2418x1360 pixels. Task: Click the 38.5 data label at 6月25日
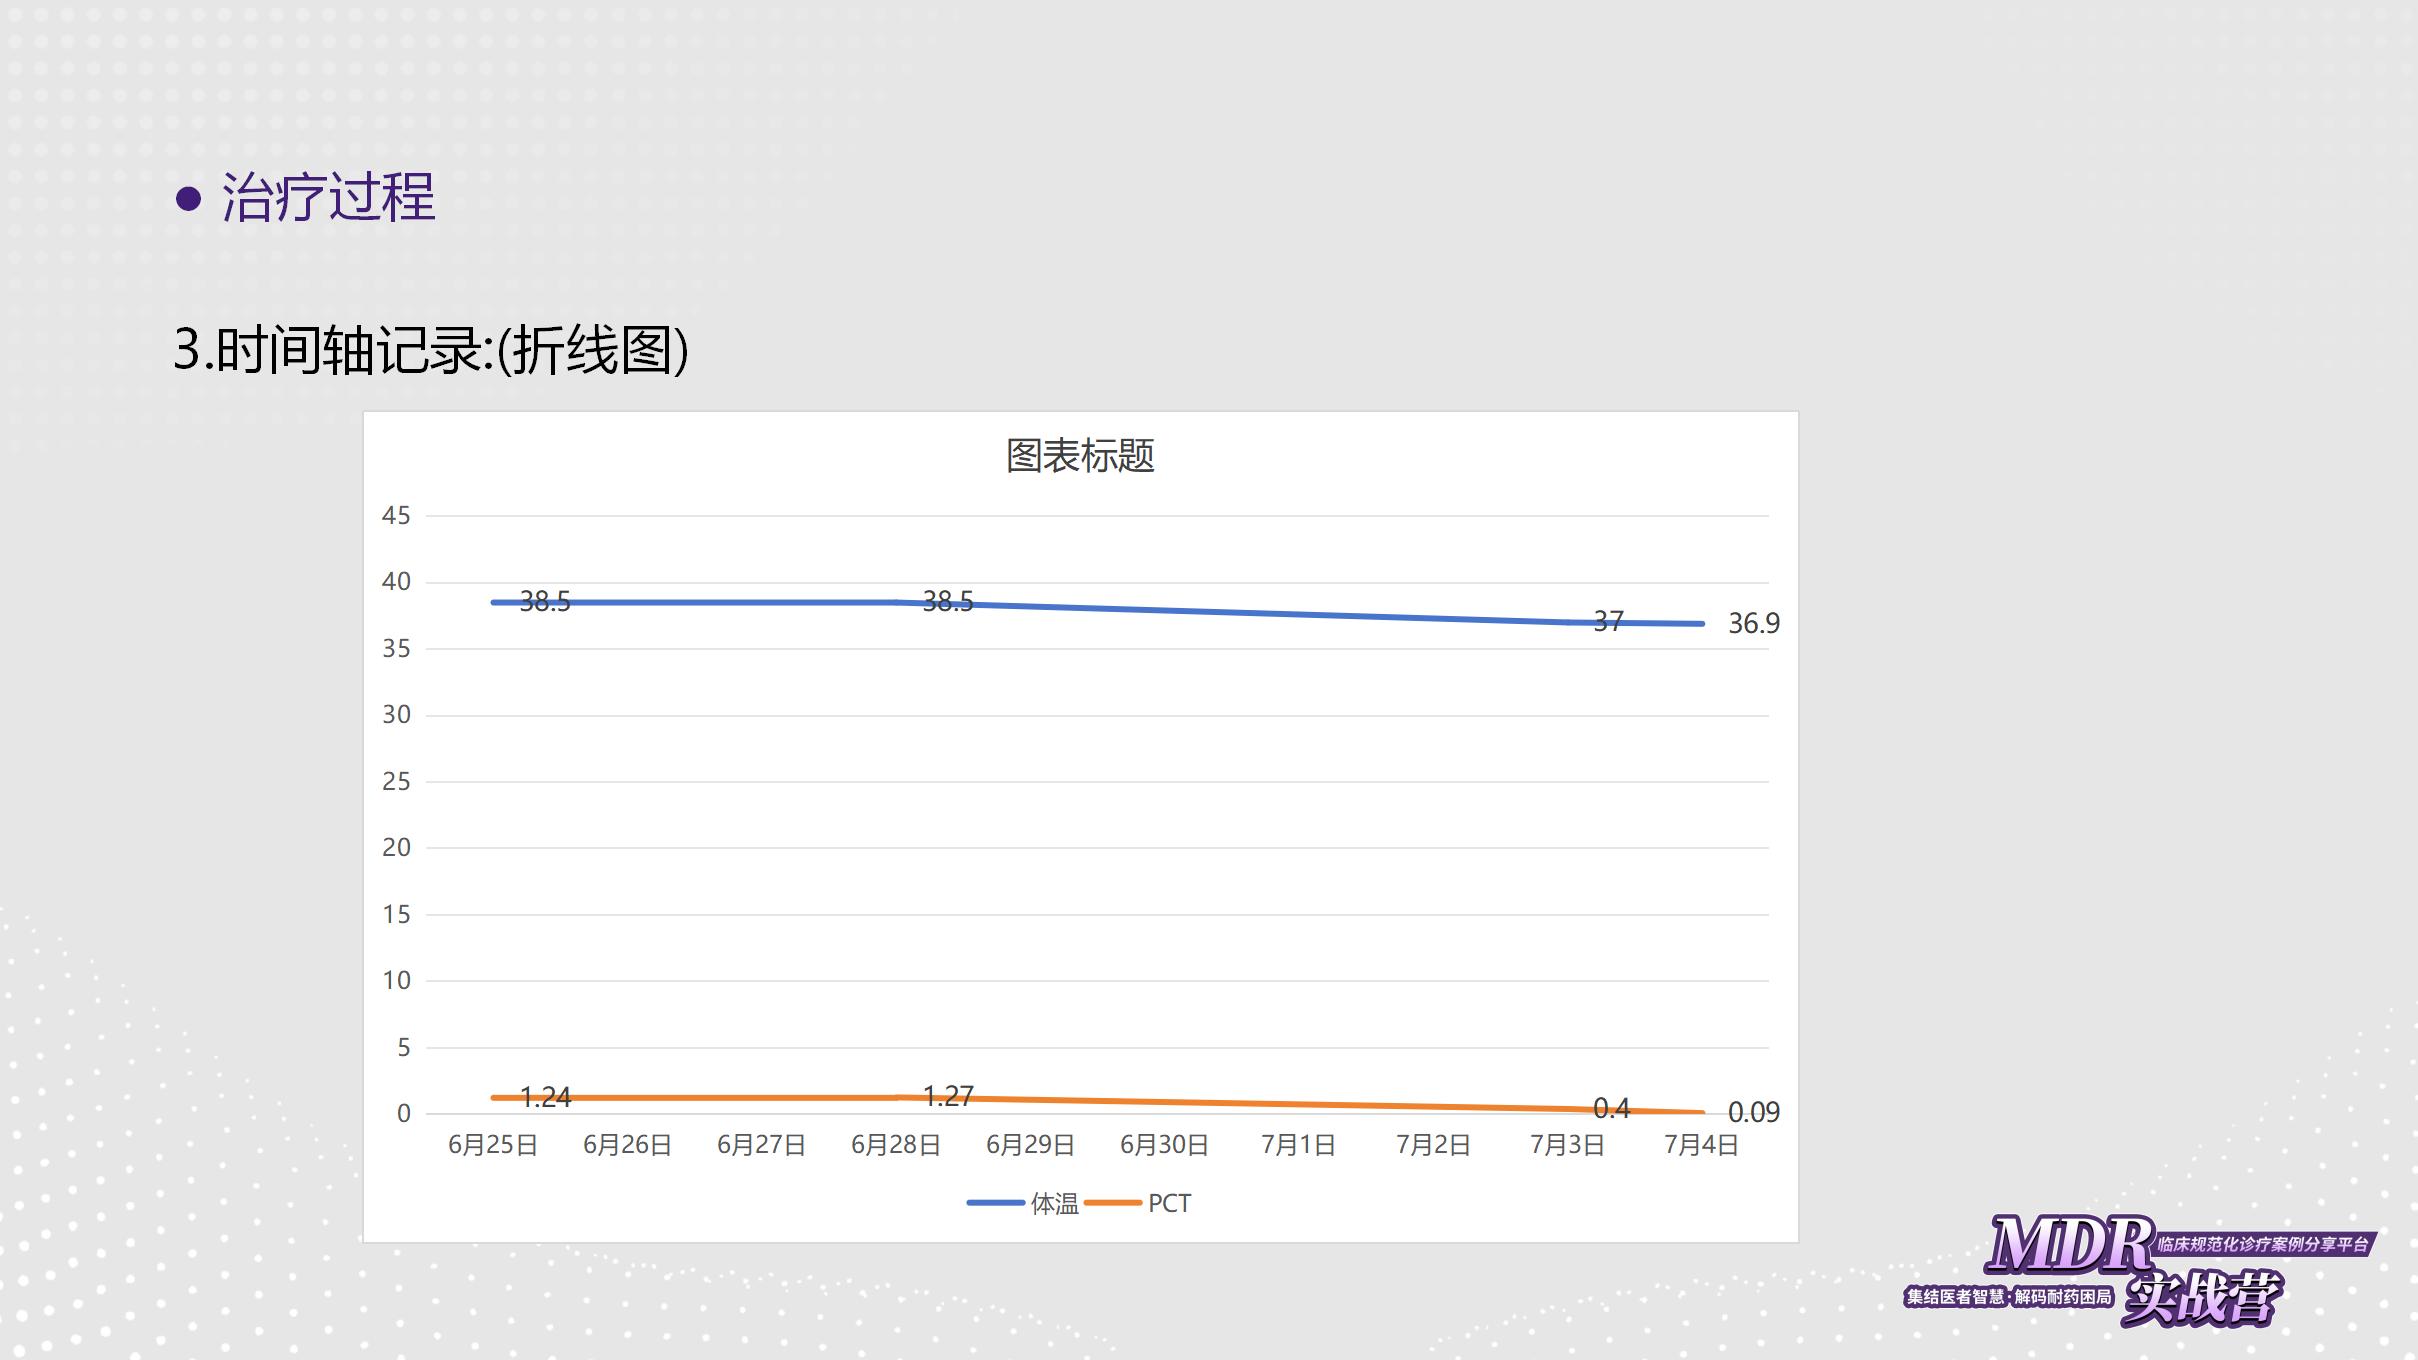coord(545,601)
